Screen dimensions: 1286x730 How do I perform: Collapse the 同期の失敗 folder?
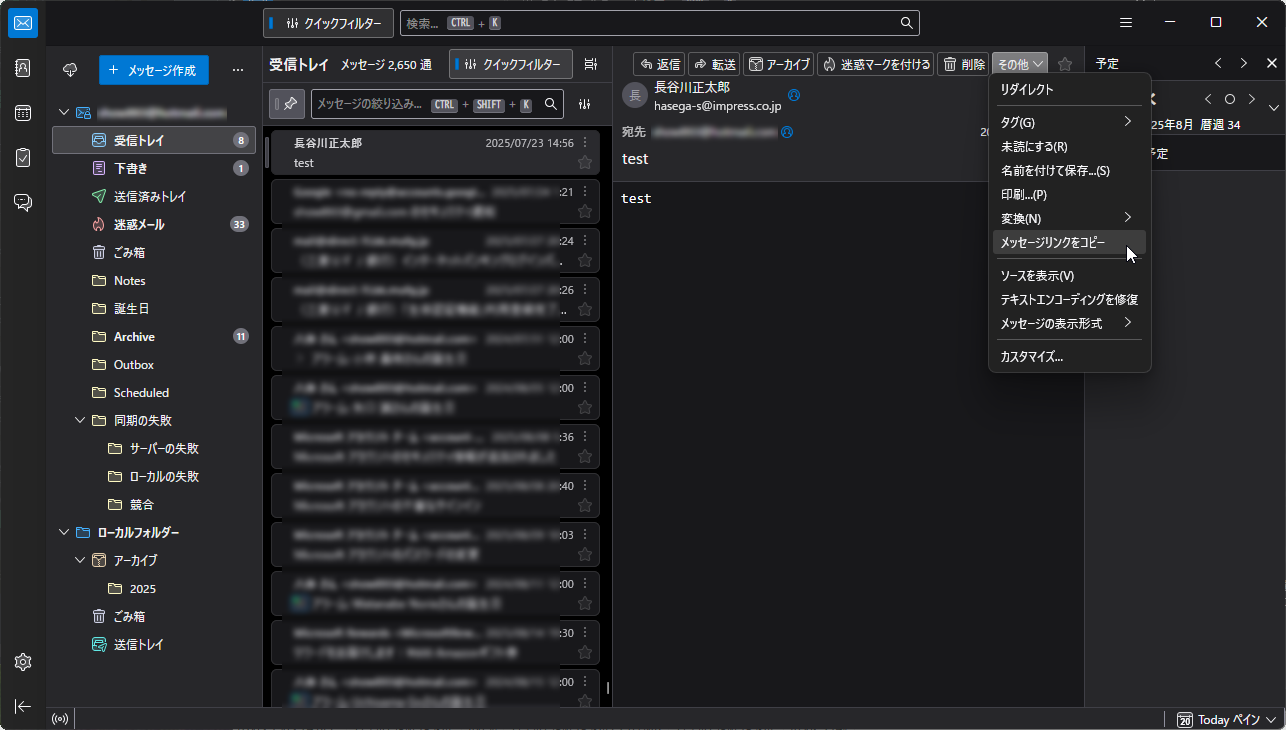(80, 421)
